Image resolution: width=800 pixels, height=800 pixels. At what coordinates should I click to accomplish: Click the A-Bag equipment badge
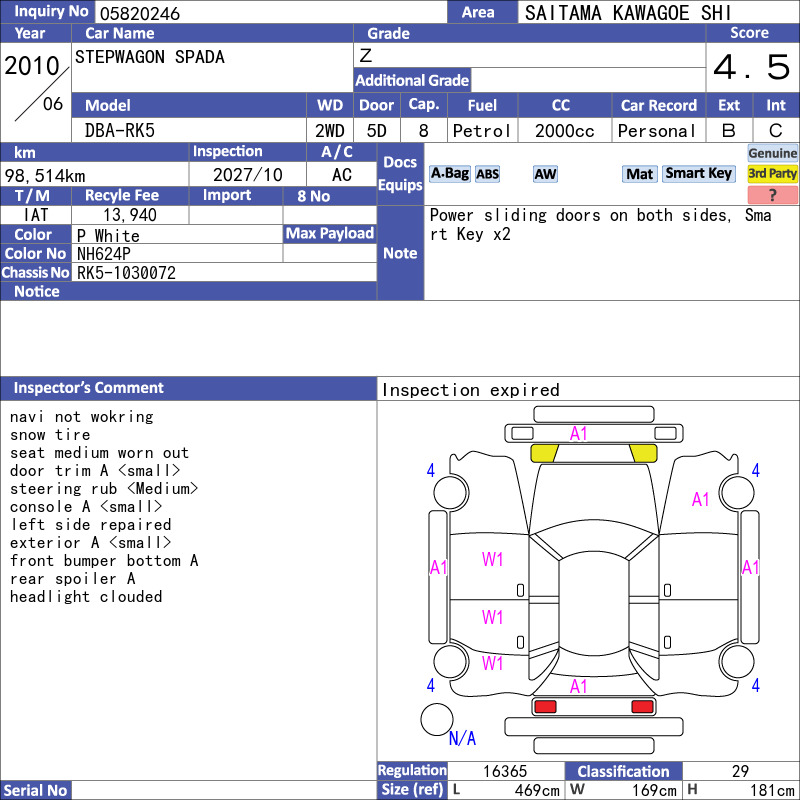449,174
